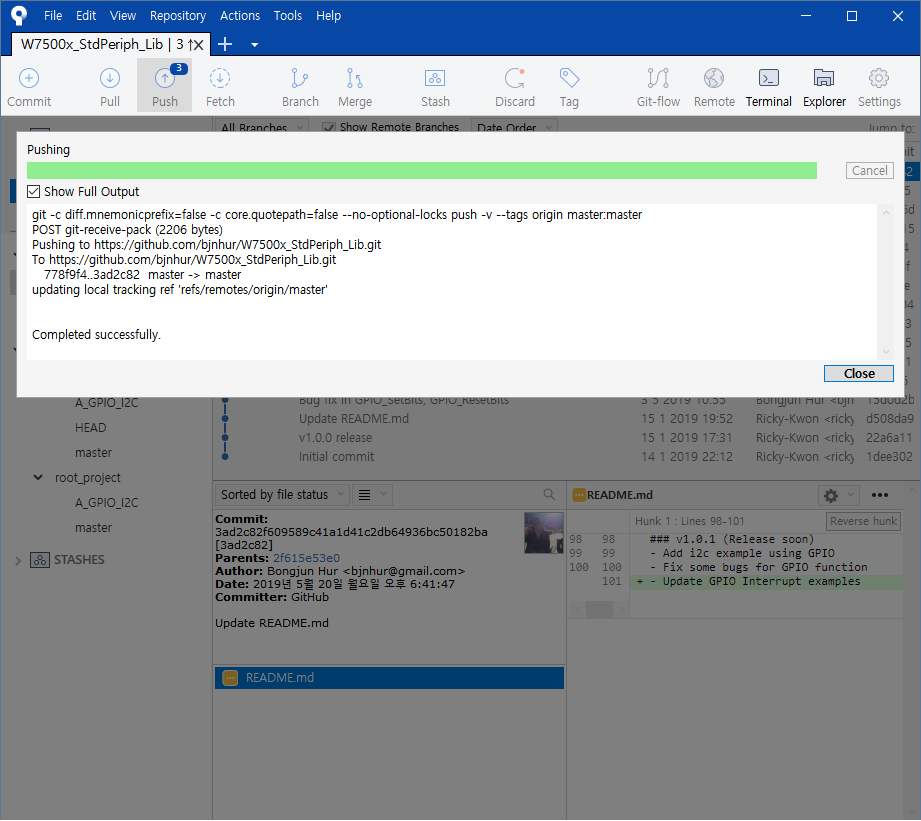Click the Reverse hunk button
The image size is (921, 821).
(863, 521)
